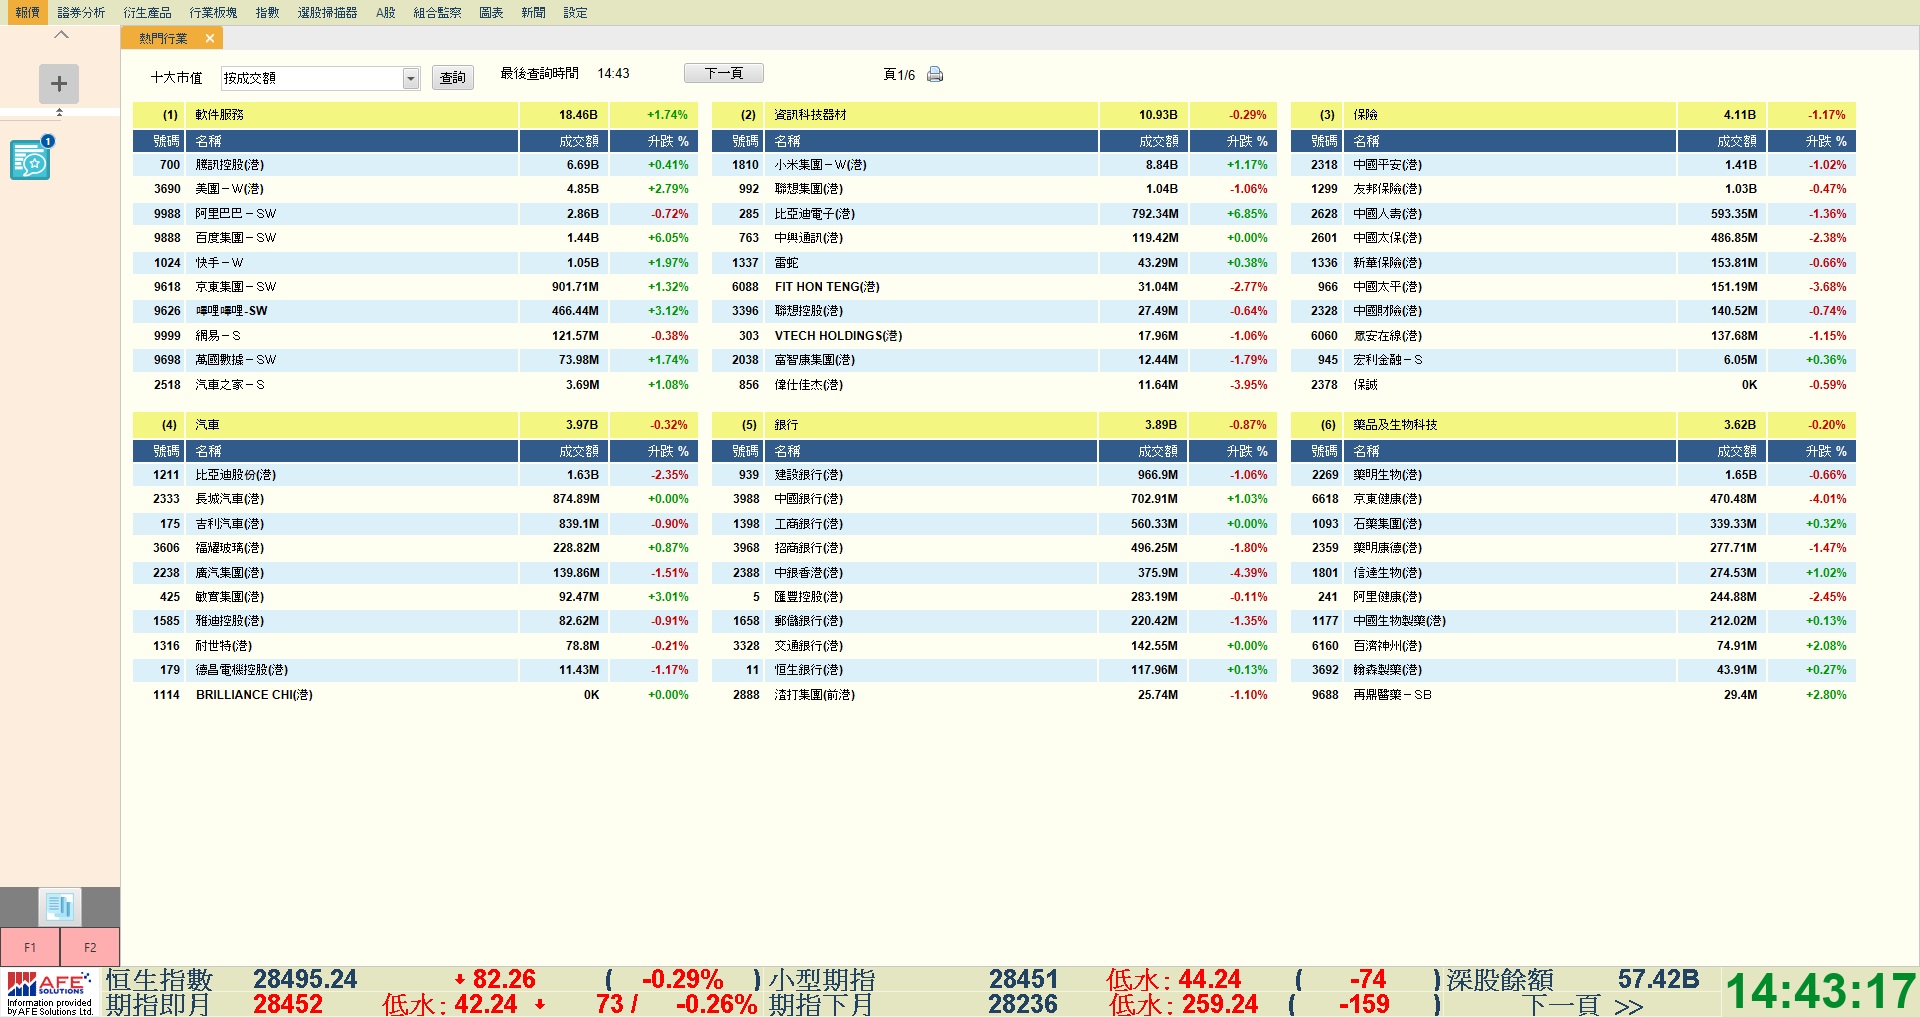Open the 衍生產品 menu
This screenshot has width=1920, height=1017.
click(147, 12)
